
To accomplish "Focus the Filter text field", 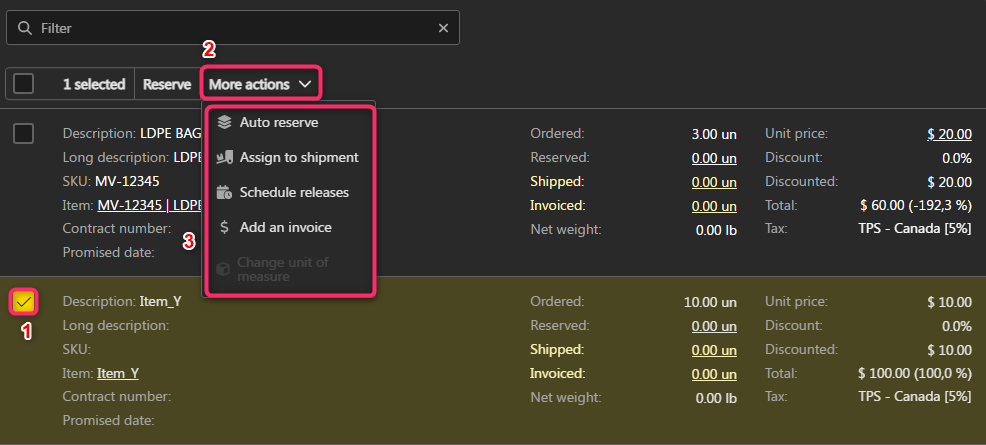I will 230,28.
